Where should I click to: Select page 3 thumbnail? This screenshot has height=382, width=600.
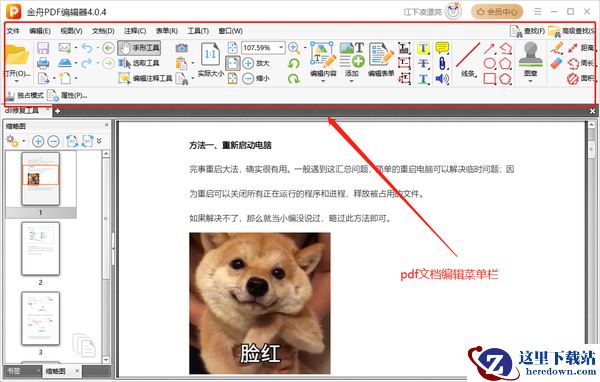pos(41,318)
